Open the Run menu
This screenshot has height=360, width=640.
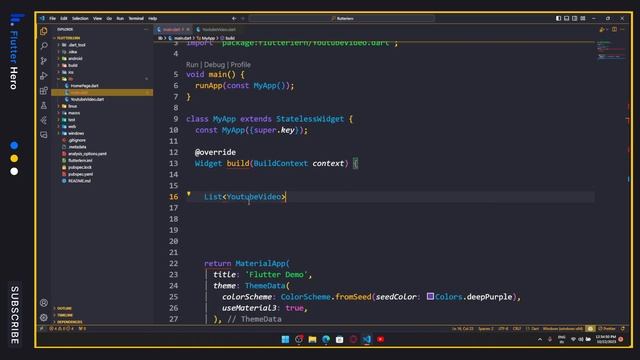click(x=120, y=18)
